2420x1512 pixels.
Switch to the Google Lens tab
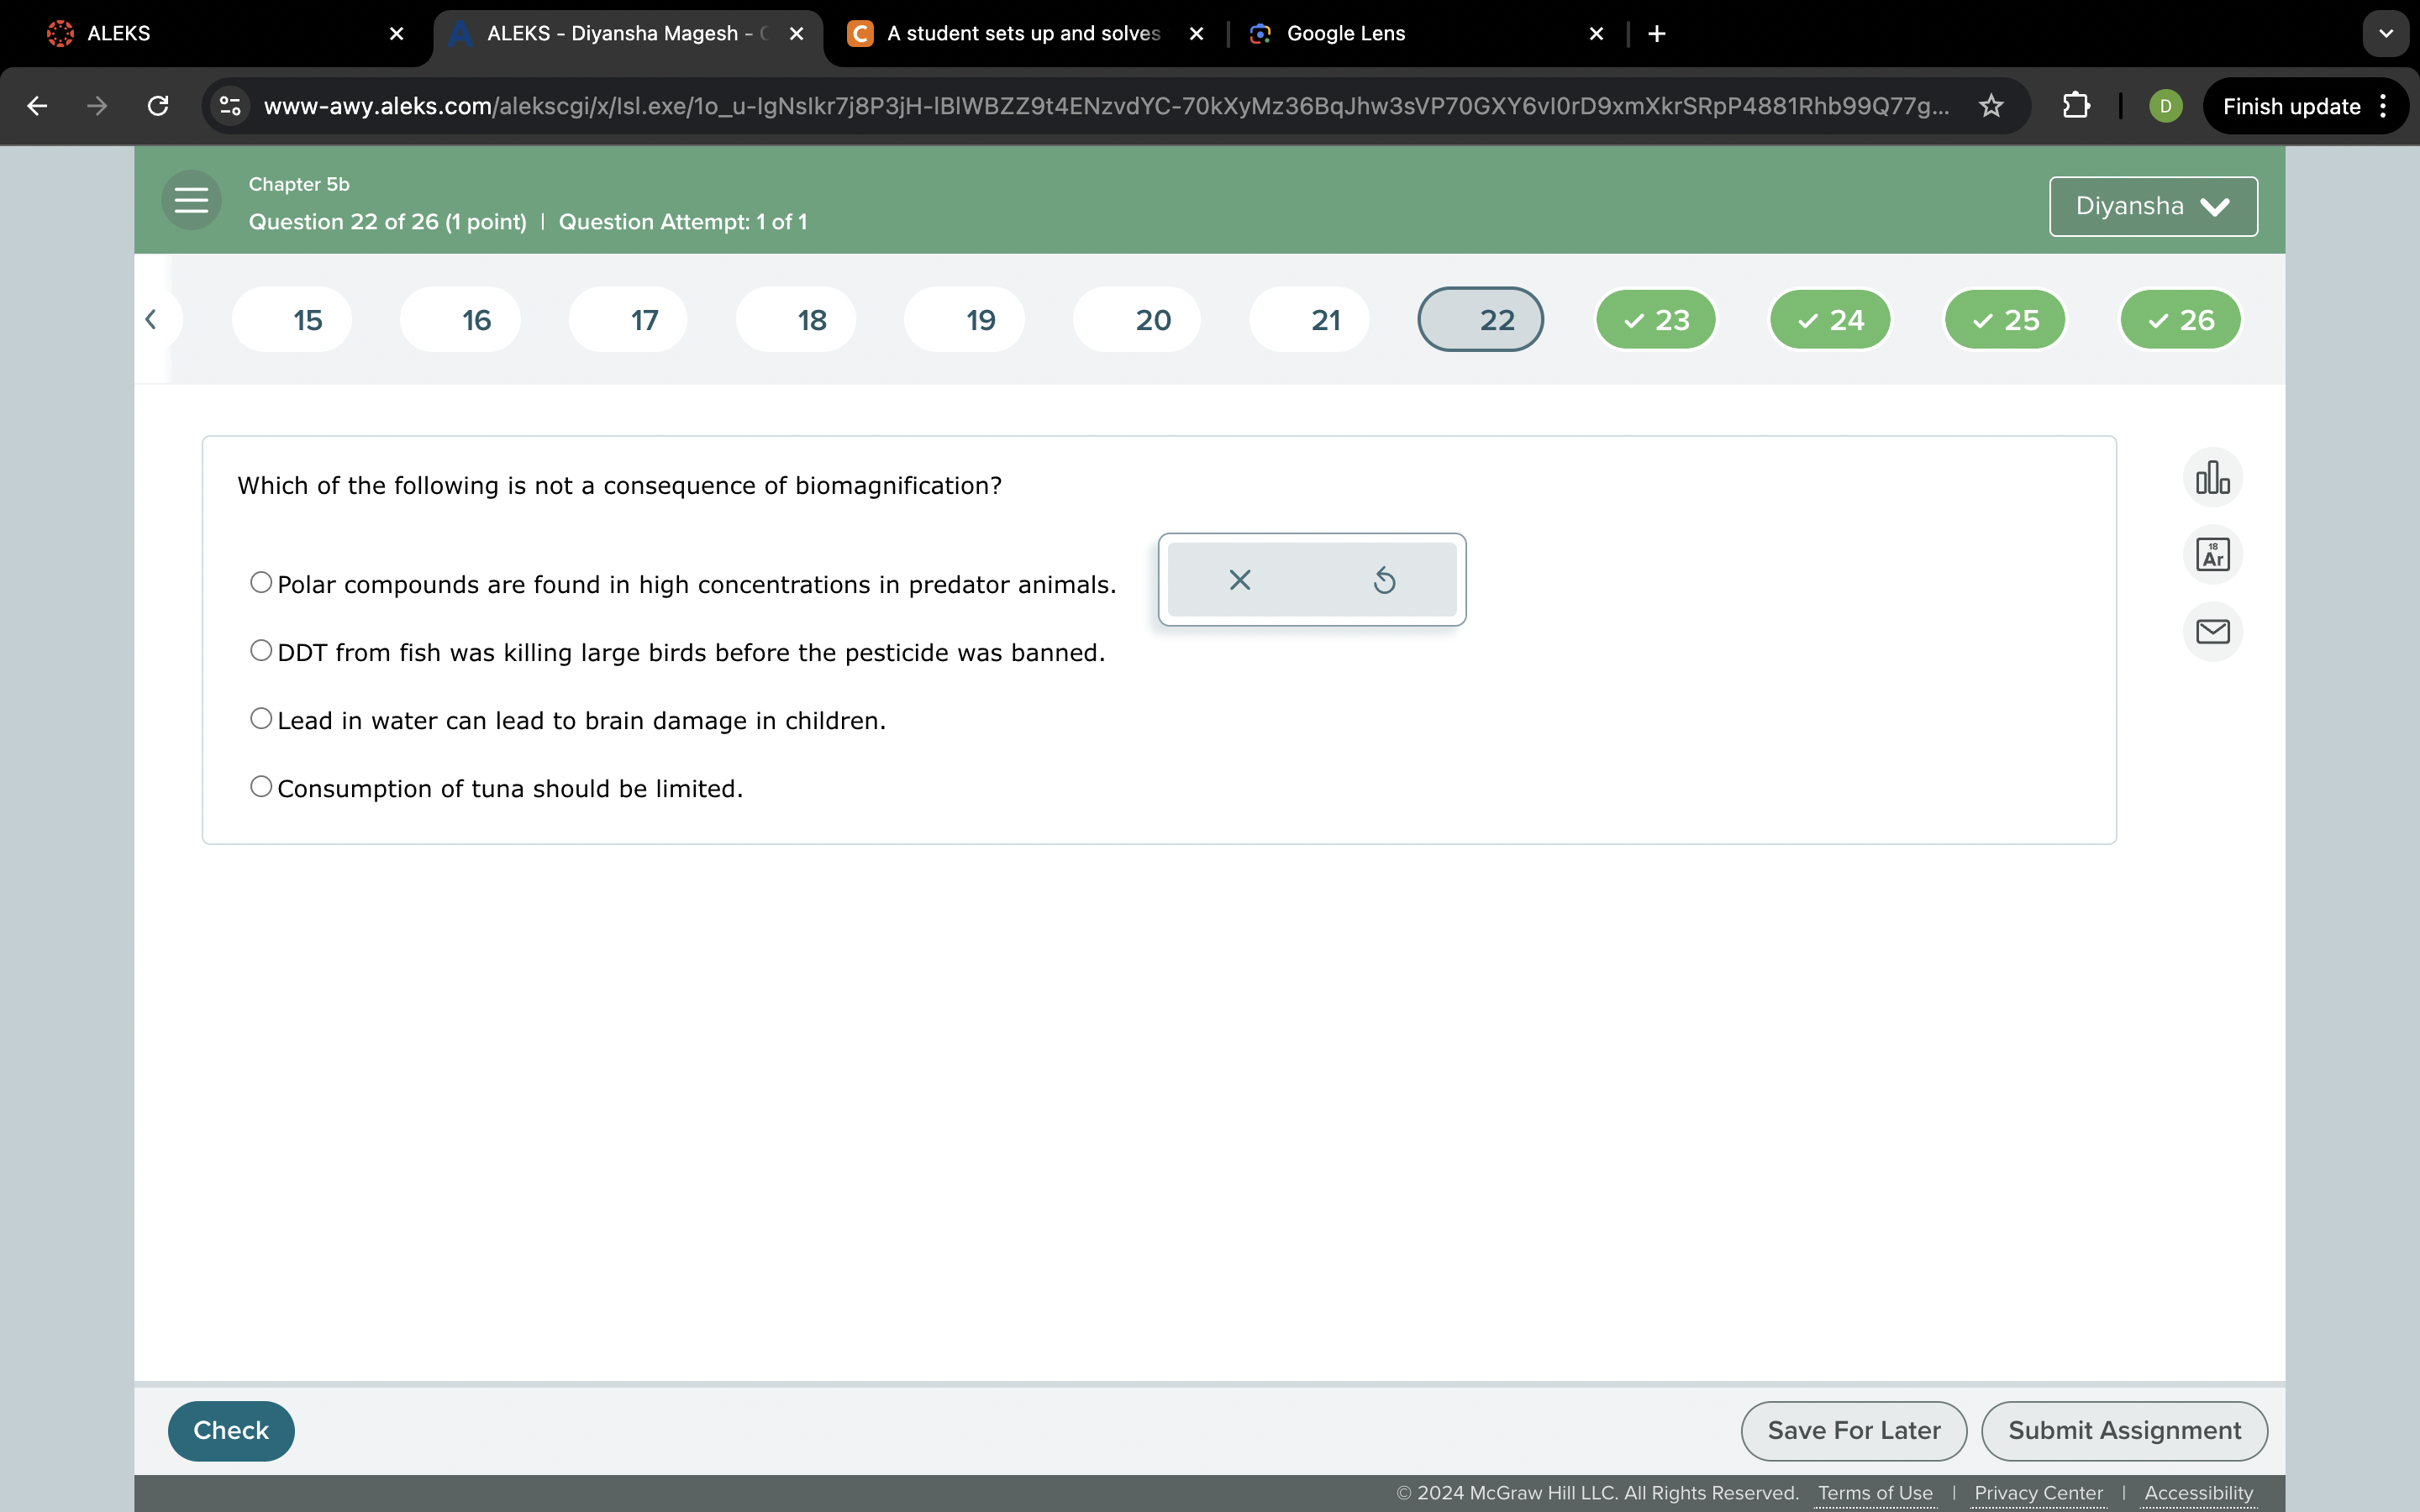pos(1344,33)
